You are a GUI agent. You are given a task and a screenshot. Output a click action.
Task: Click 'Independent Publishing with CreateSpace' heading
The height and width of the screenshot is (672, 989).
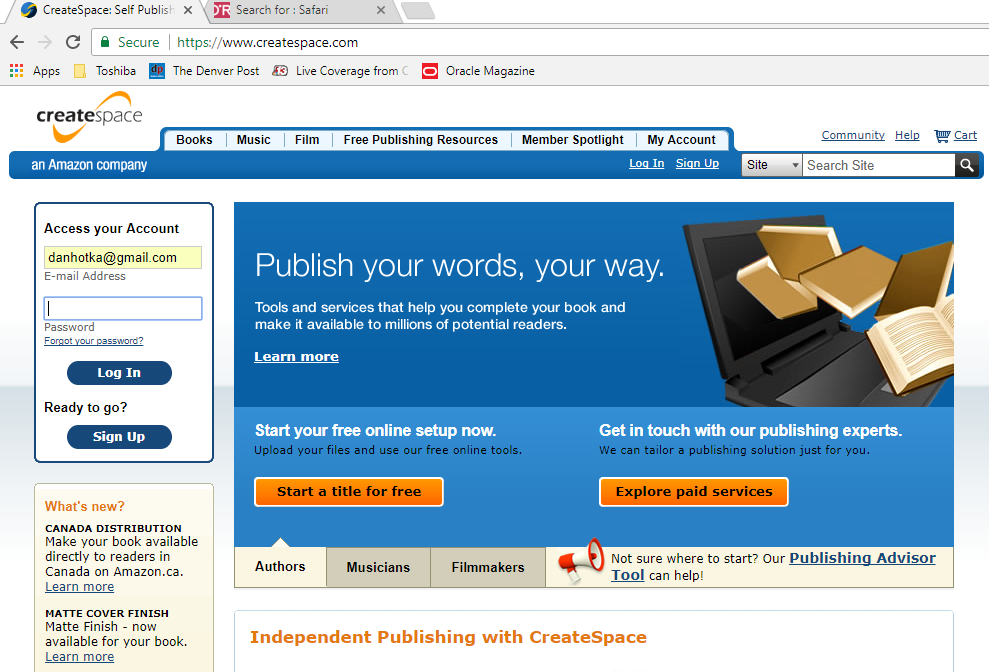pos(448,637)
